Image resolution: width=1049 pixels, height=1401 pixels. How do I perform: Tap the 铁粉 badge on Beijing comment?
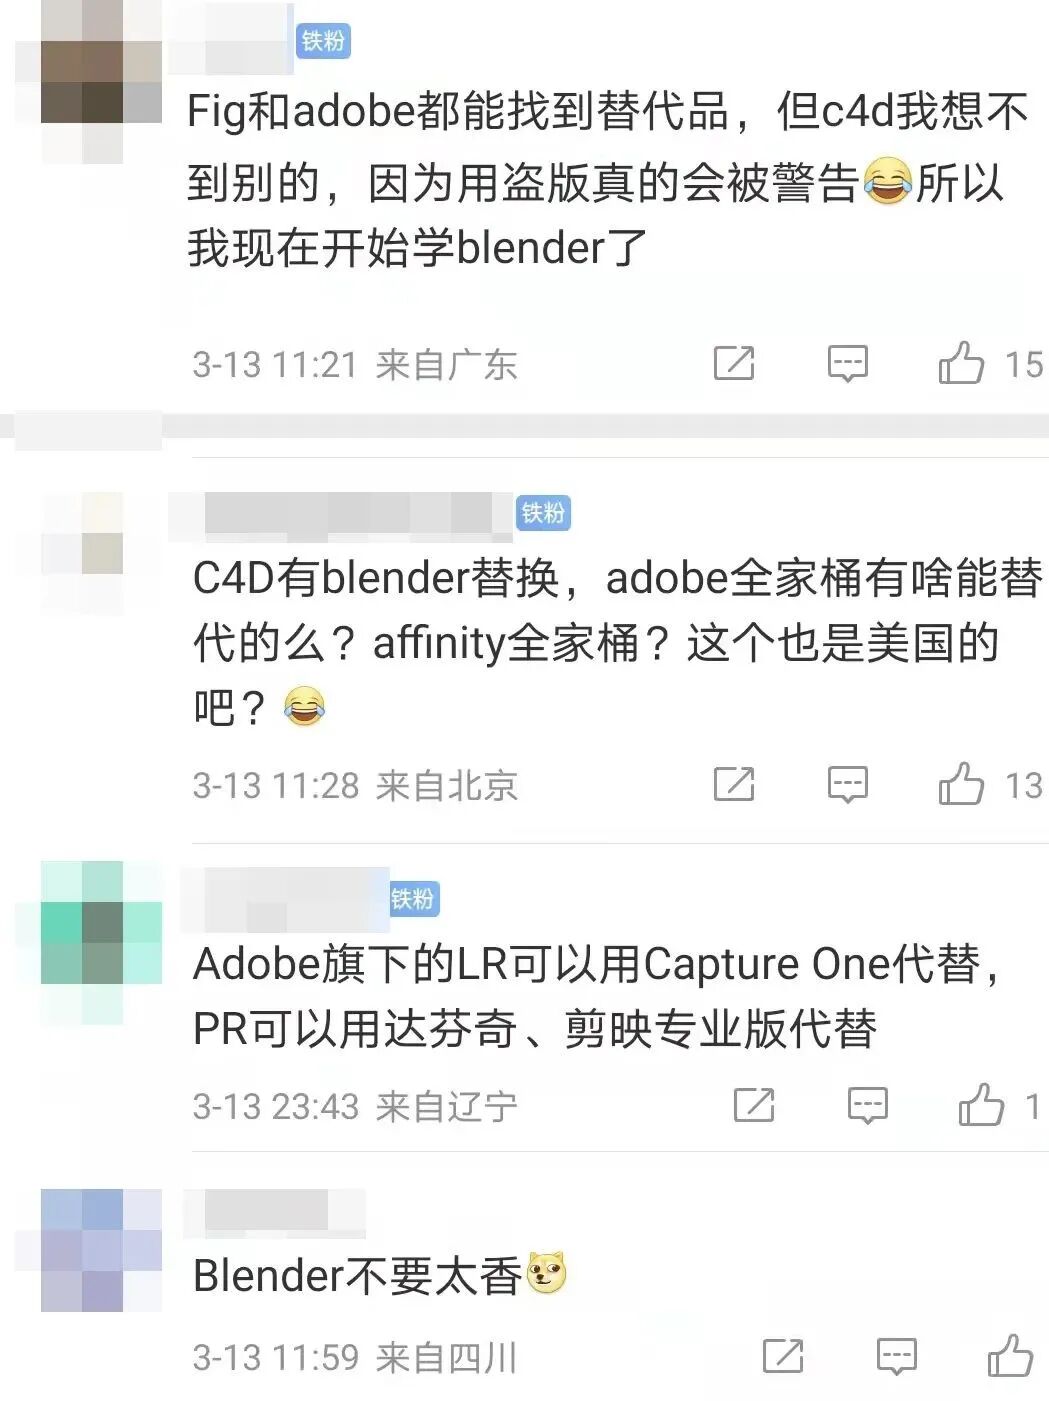pos(543,513)
